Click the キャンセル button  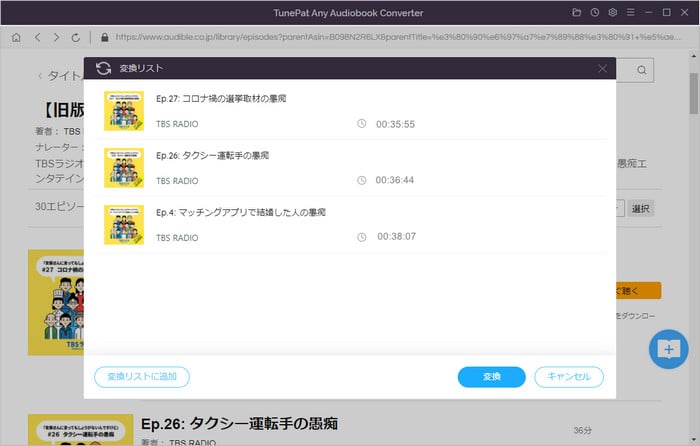coord(569,377)
